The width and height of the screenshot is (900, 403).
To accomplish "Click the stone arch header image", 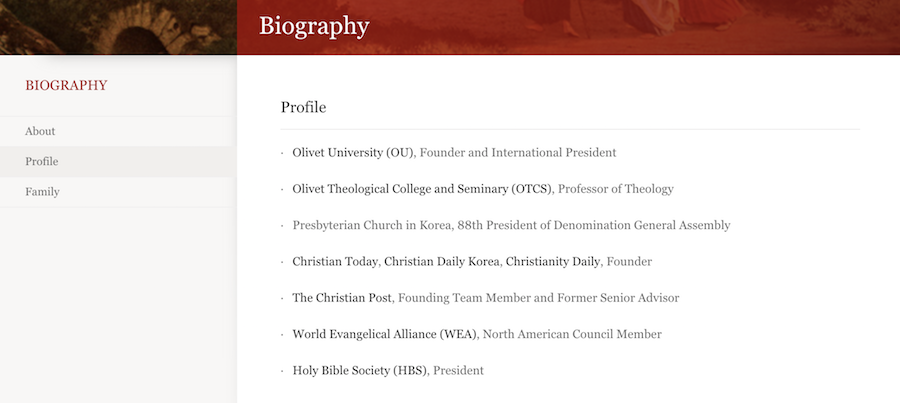I will point(118,27).
